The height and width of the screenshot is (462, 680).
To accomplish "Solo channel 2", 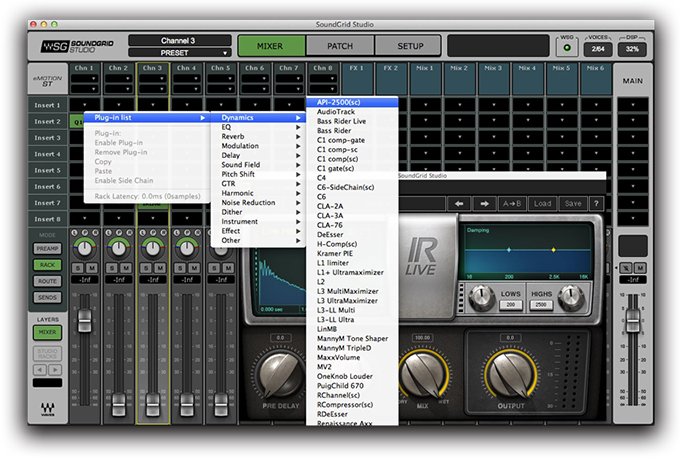I will point(111,268).
